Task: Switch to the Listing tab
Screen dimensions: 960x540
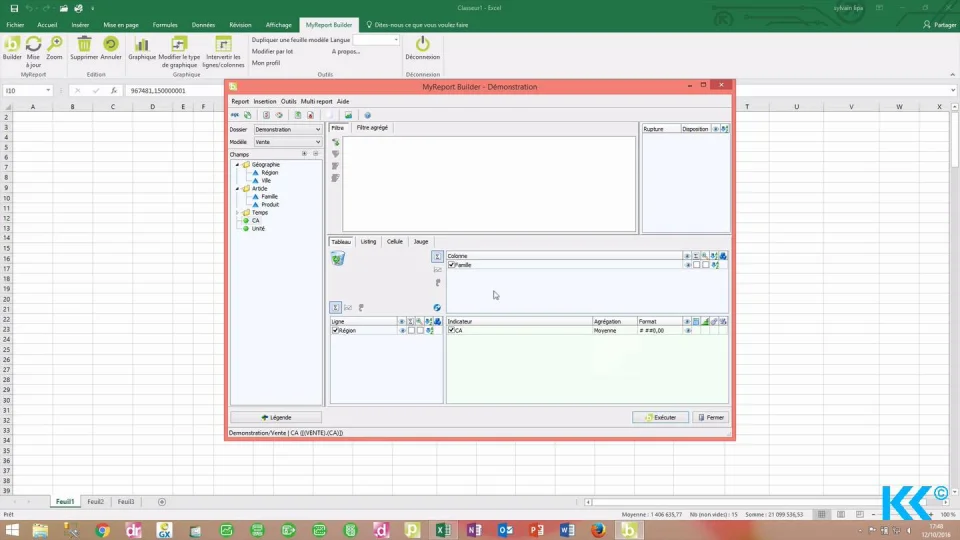Action: point(369,242)
